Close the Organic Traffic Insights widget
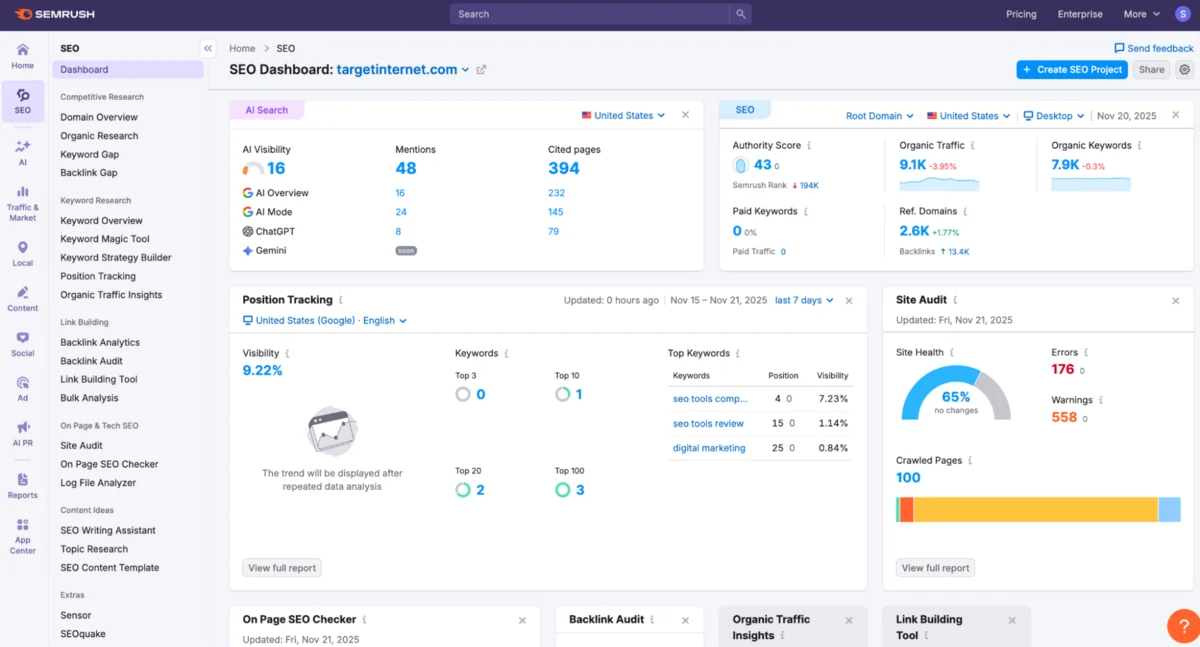The image size is (1200, 647). [849, 620]
